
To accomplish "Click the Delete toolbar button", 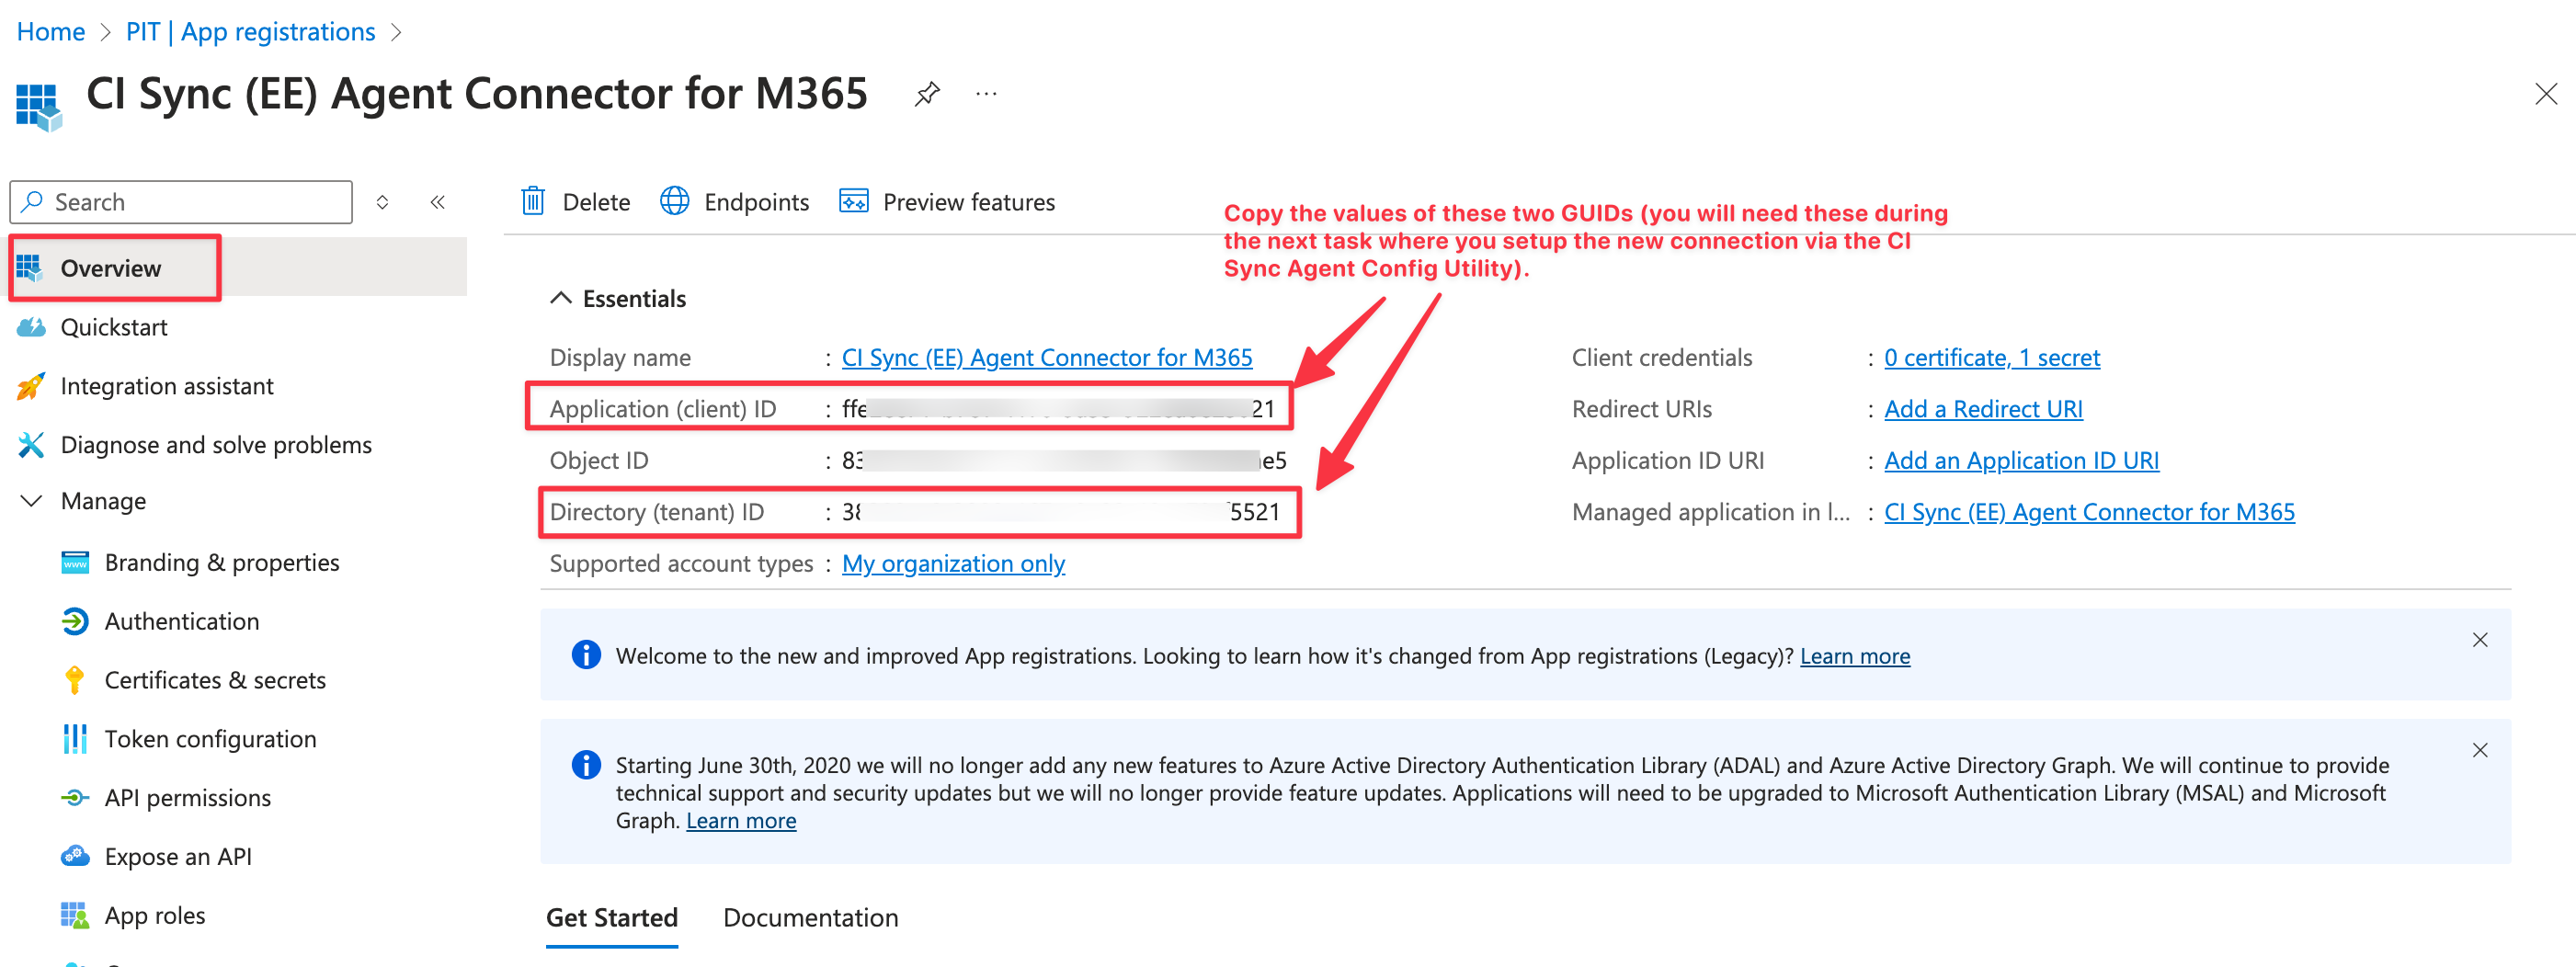I will [x=576, y=202].
